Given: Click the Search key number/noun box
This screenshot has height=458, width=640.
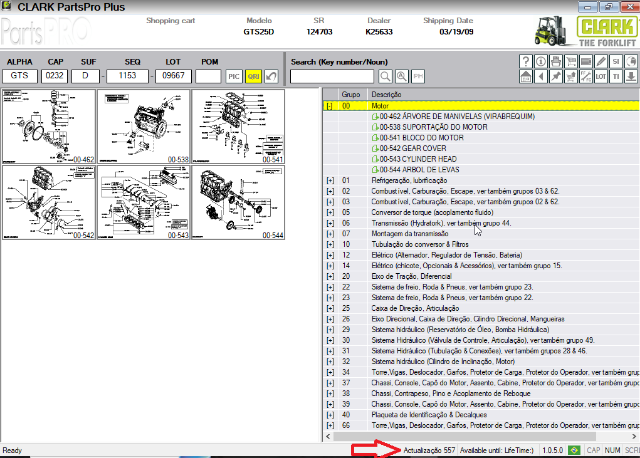Looking at the screenshot, I should pyautogui.click(x=331, y=76).
